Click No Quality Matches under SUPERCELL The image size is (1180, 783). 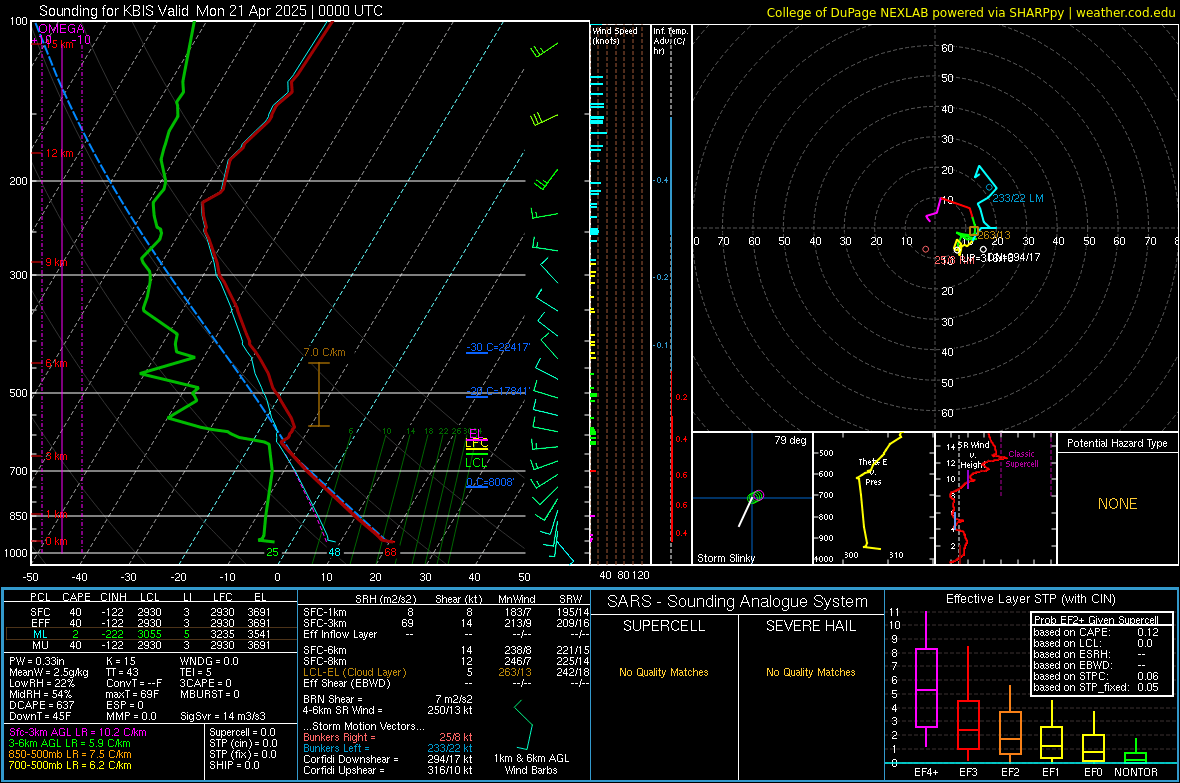tap(664, 672)
